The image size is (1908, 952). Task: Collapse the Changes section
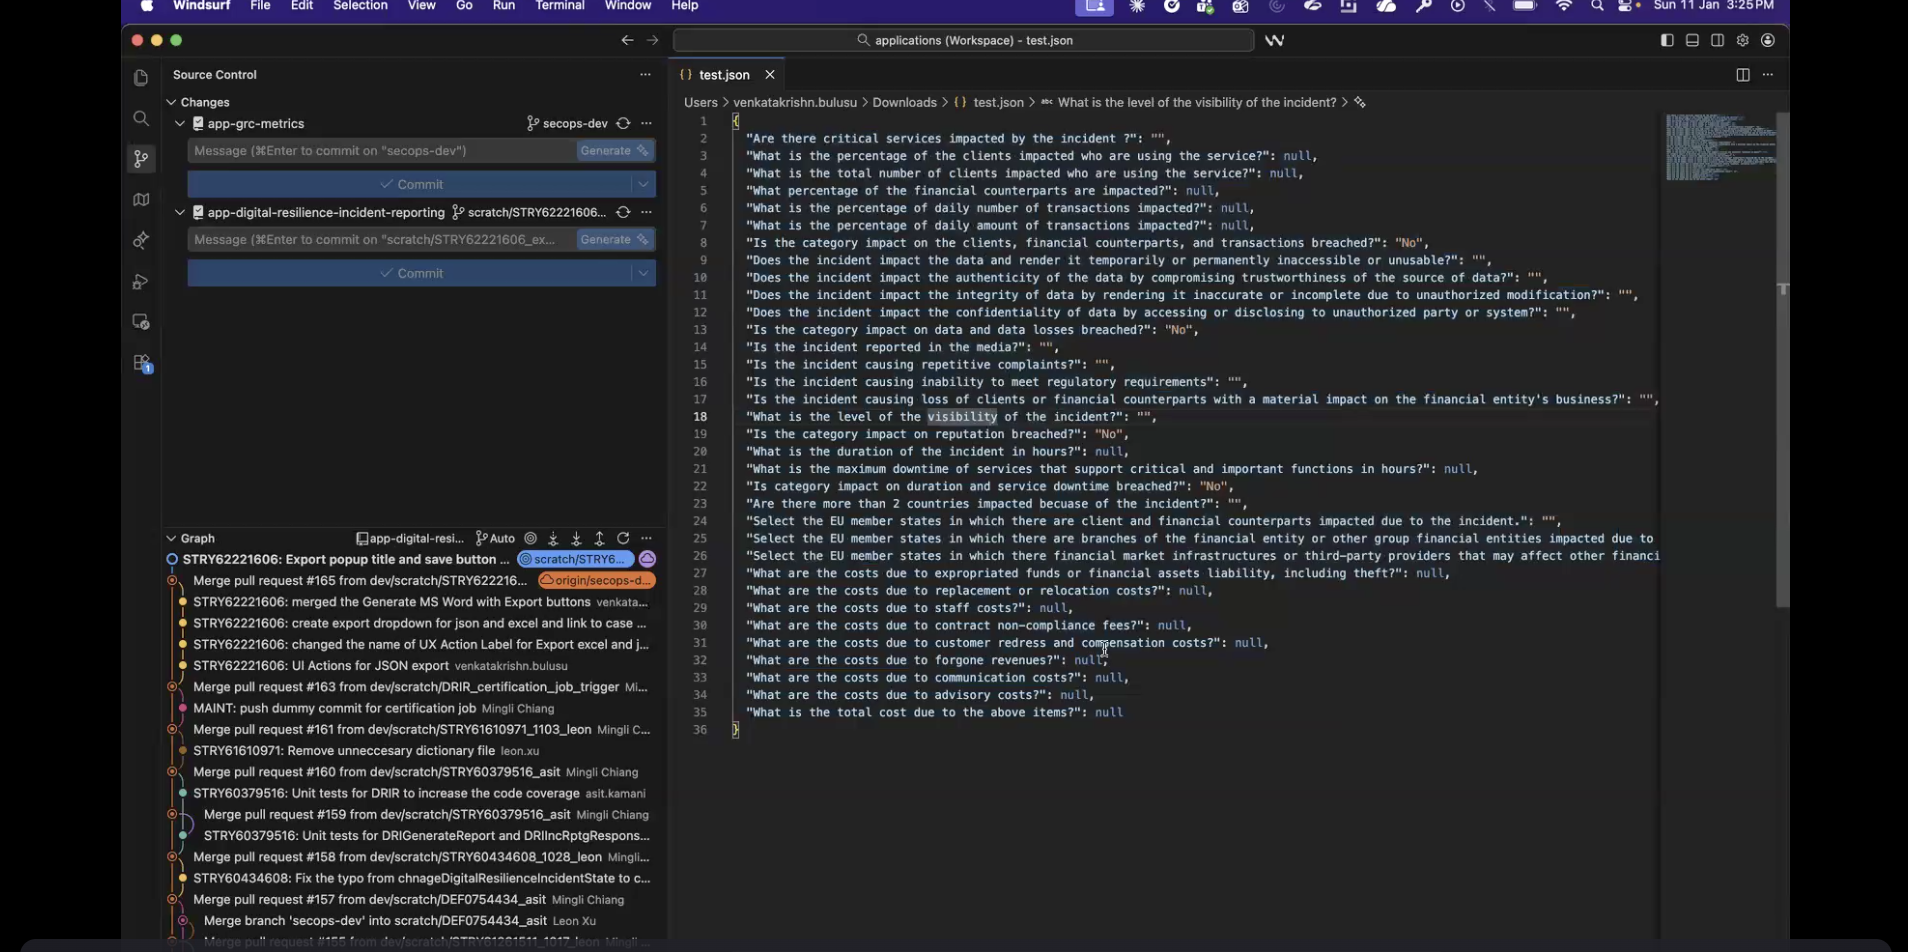(171, 102)
